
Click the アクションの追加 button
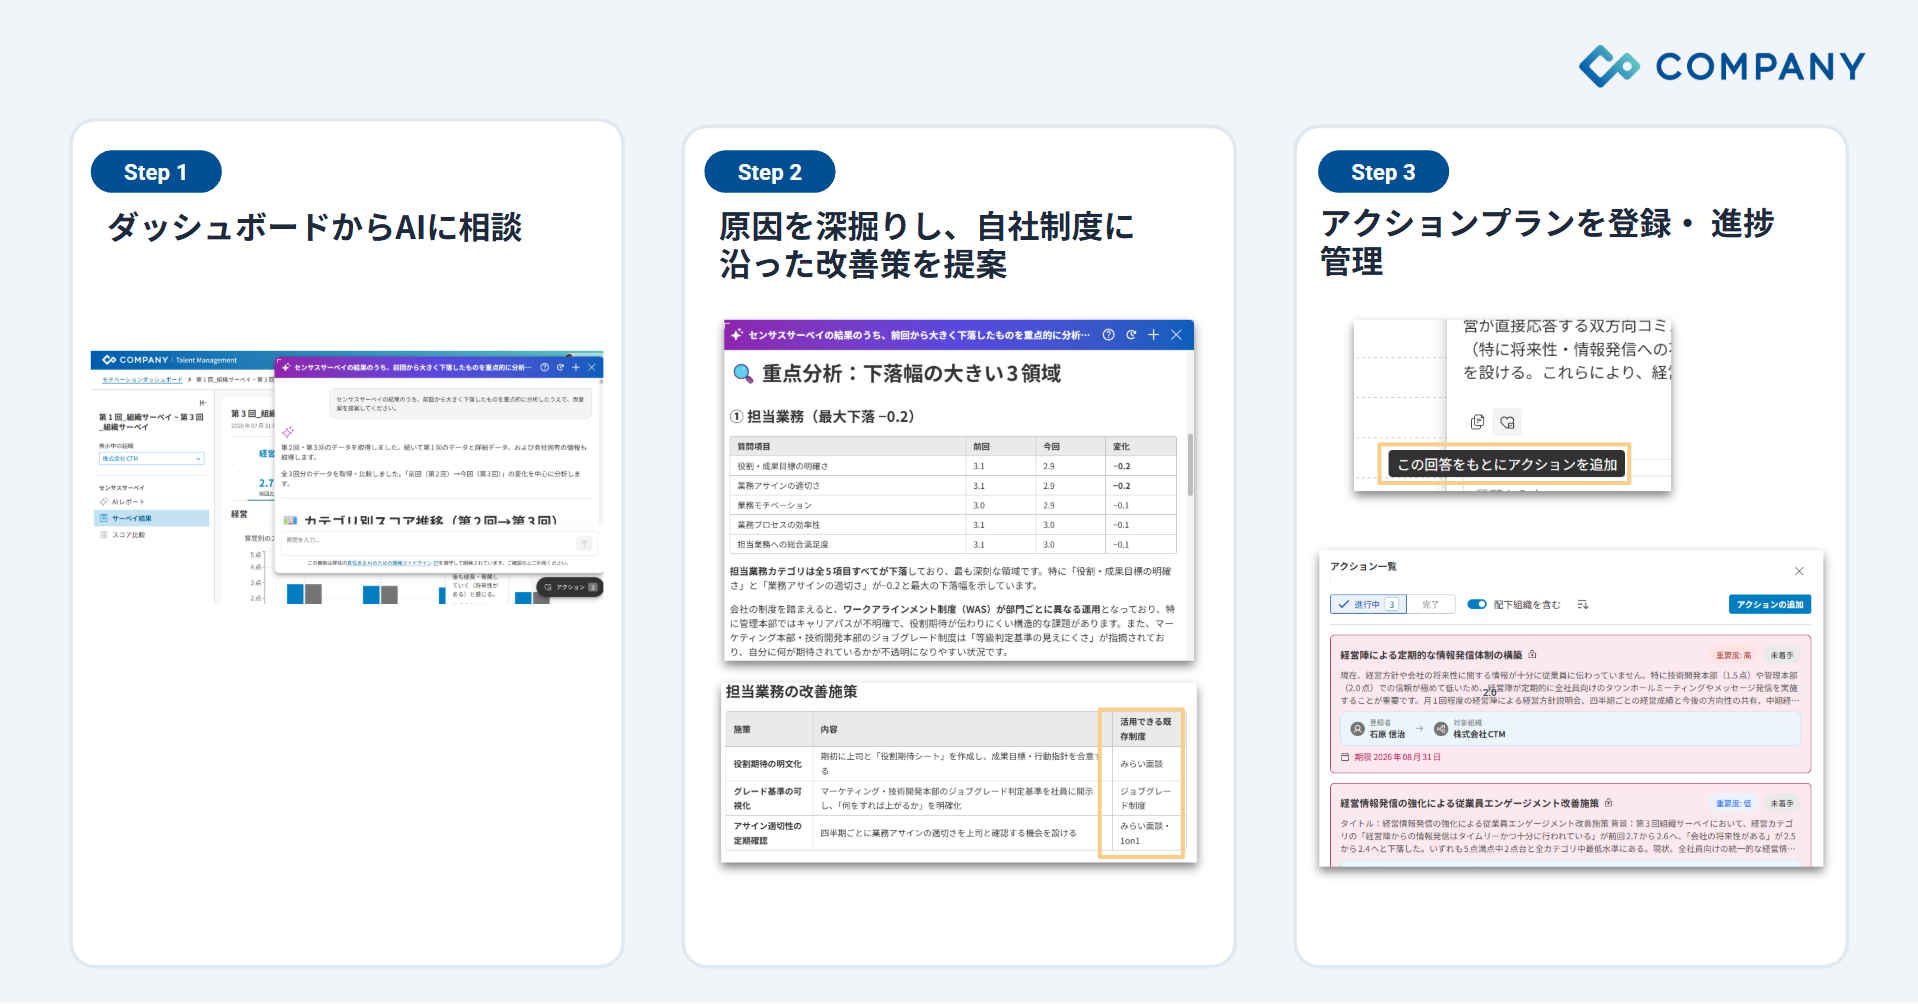click(x=1770, y=604)
